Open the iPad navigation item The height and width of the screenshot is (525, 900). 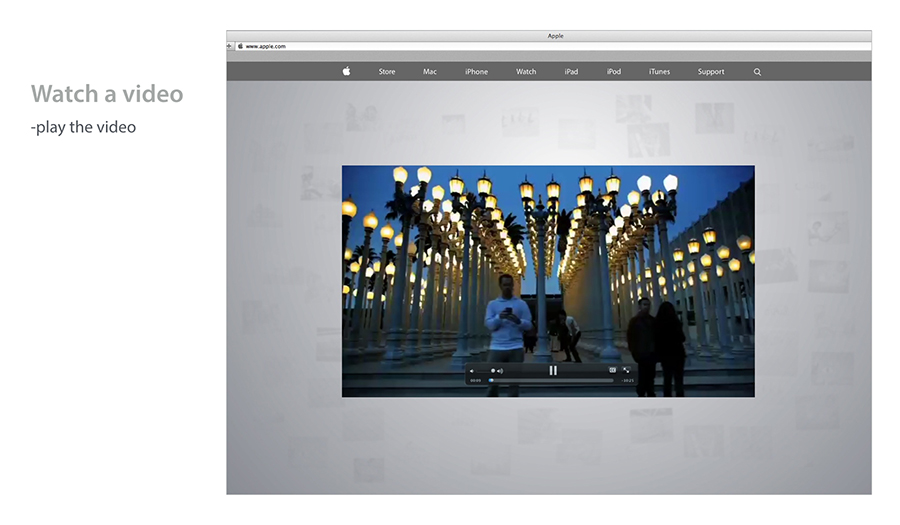tap(571, 72)
